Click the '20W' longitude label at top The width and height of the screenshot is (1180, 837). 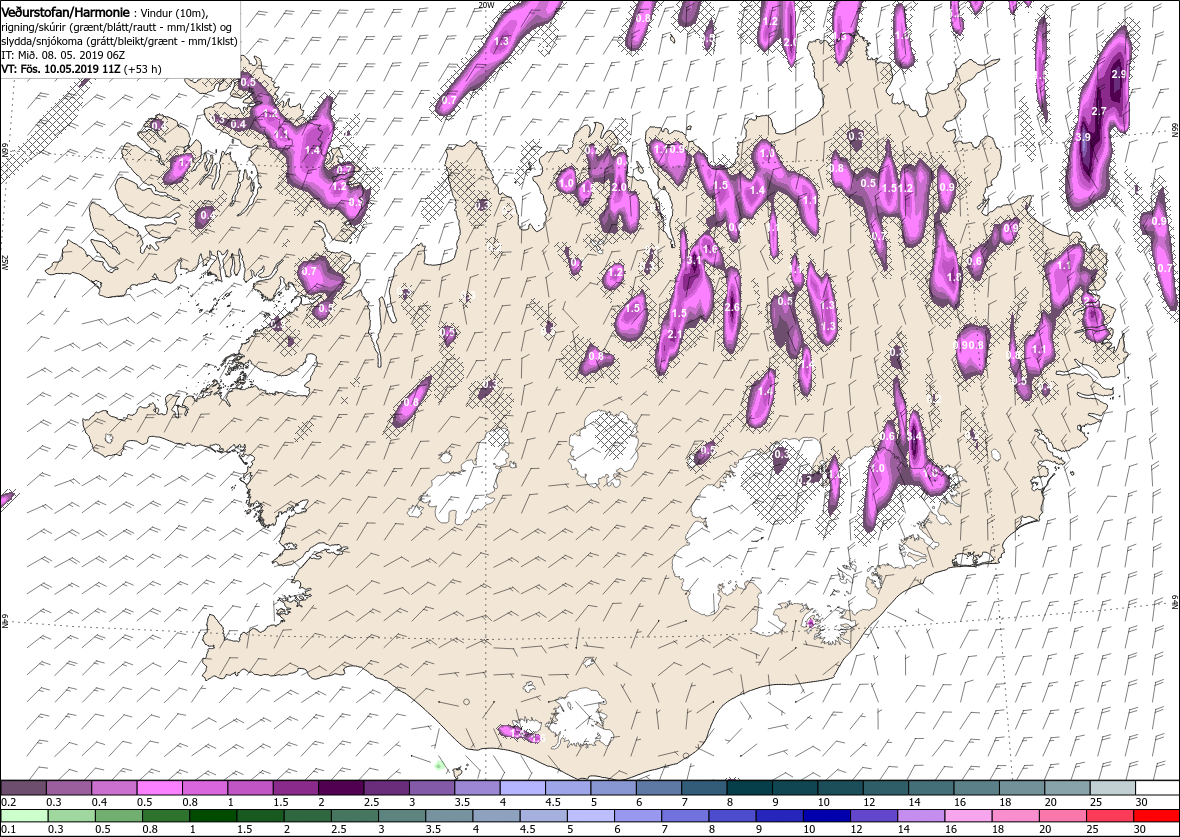(487, 5)
